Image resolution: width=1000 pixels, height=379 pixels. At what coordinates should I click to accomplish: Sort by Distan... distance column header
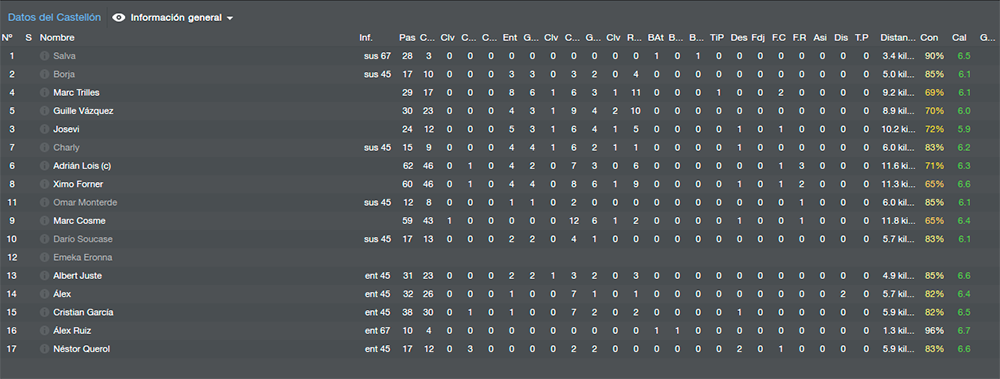point(898,38)
